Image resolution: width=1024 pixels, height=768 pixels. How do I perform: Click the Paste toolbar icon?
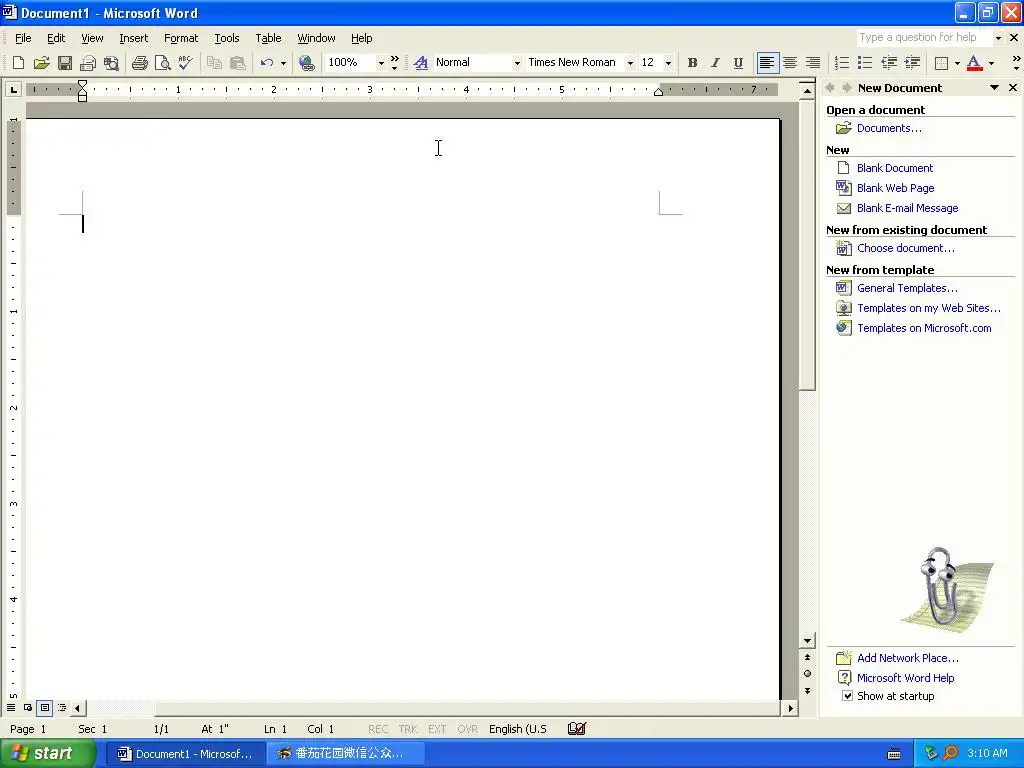pyautogui.click(x=238, y=63)
